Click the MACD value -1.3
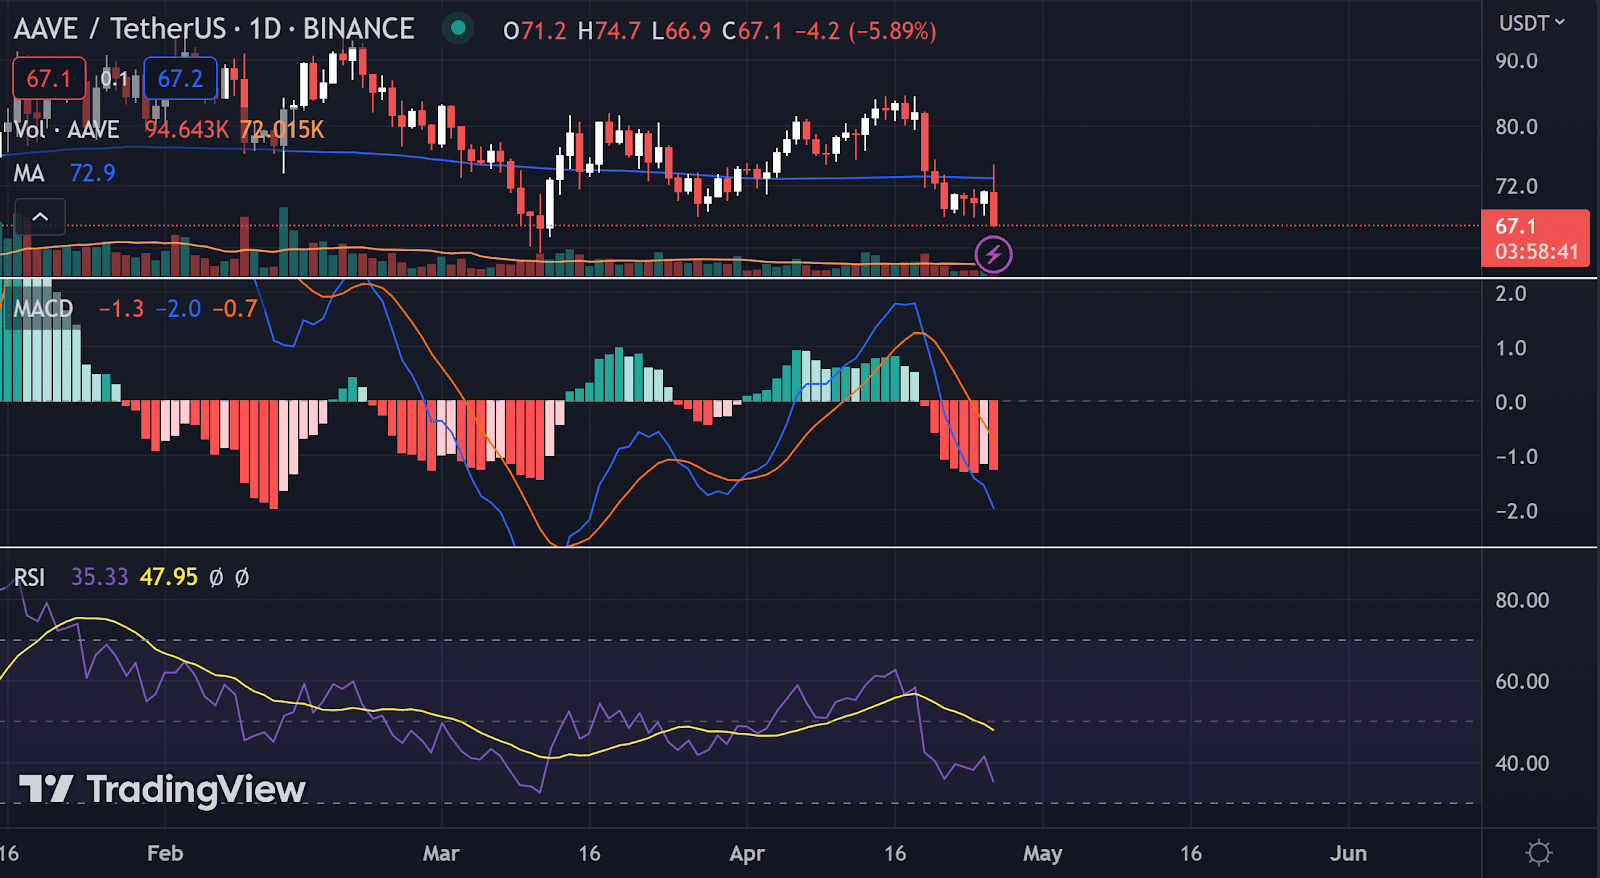 coord(121,309)
